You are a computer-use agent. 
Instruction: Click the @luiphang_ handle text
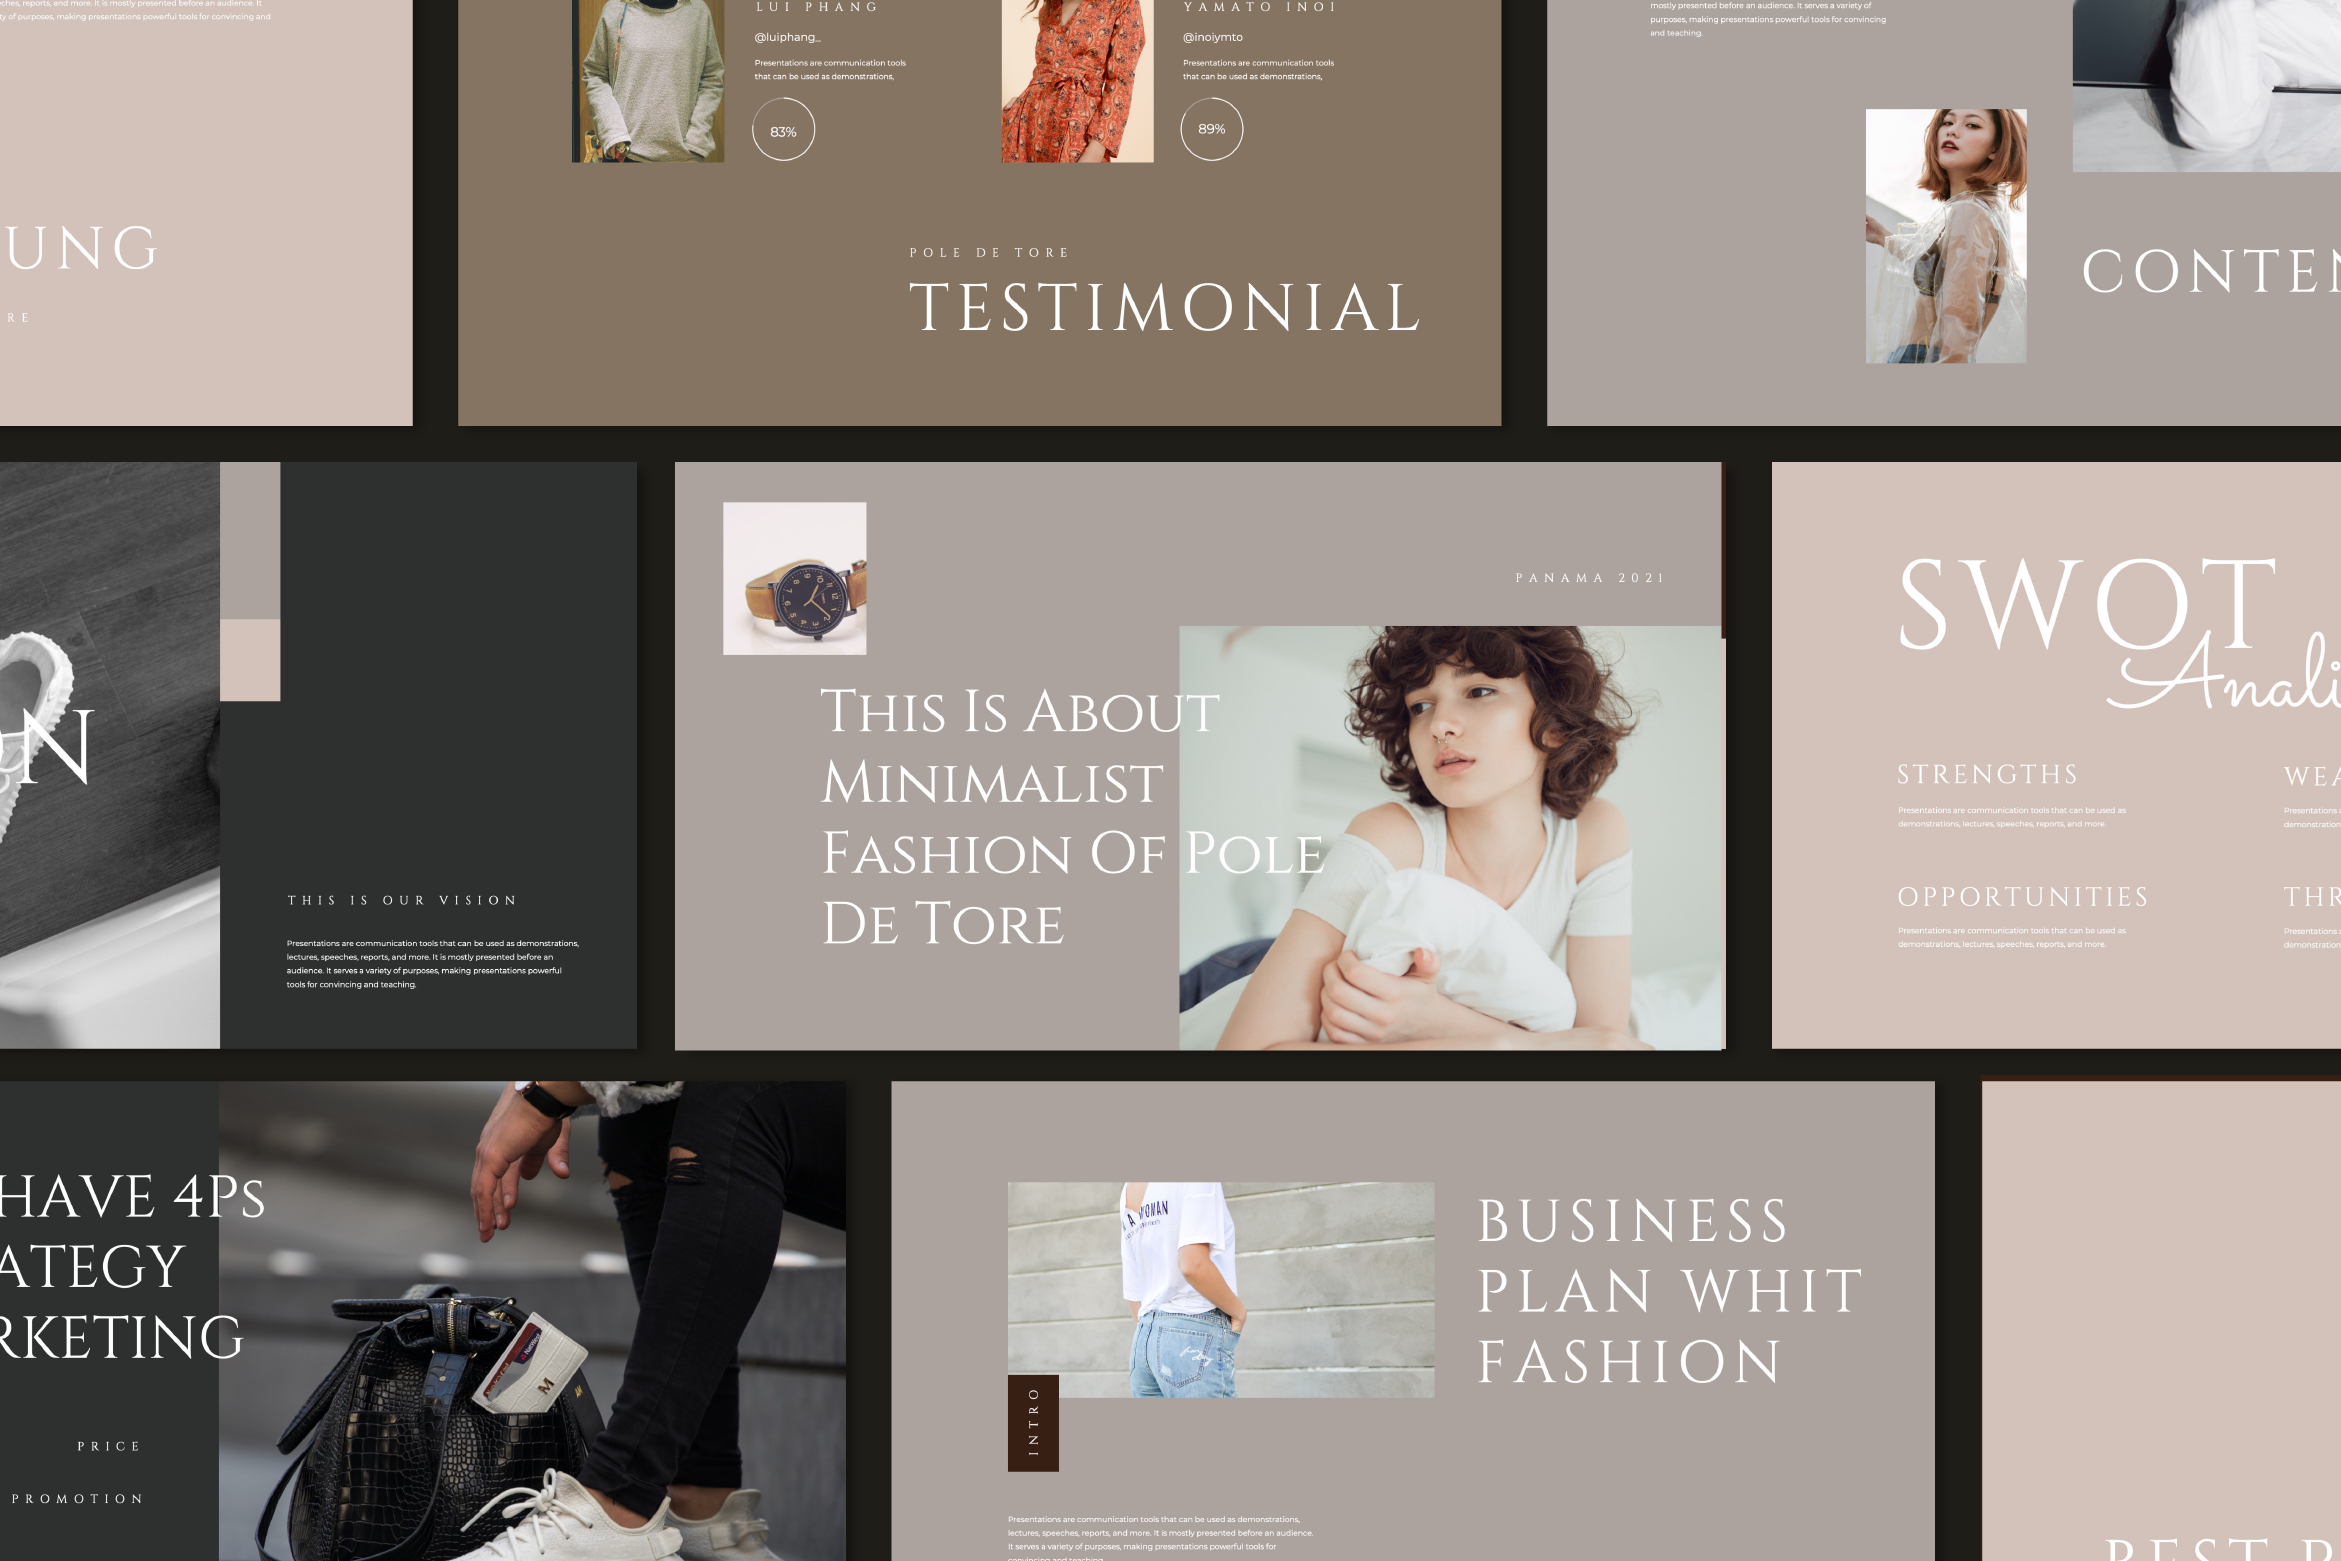click(x=787, y=37)
